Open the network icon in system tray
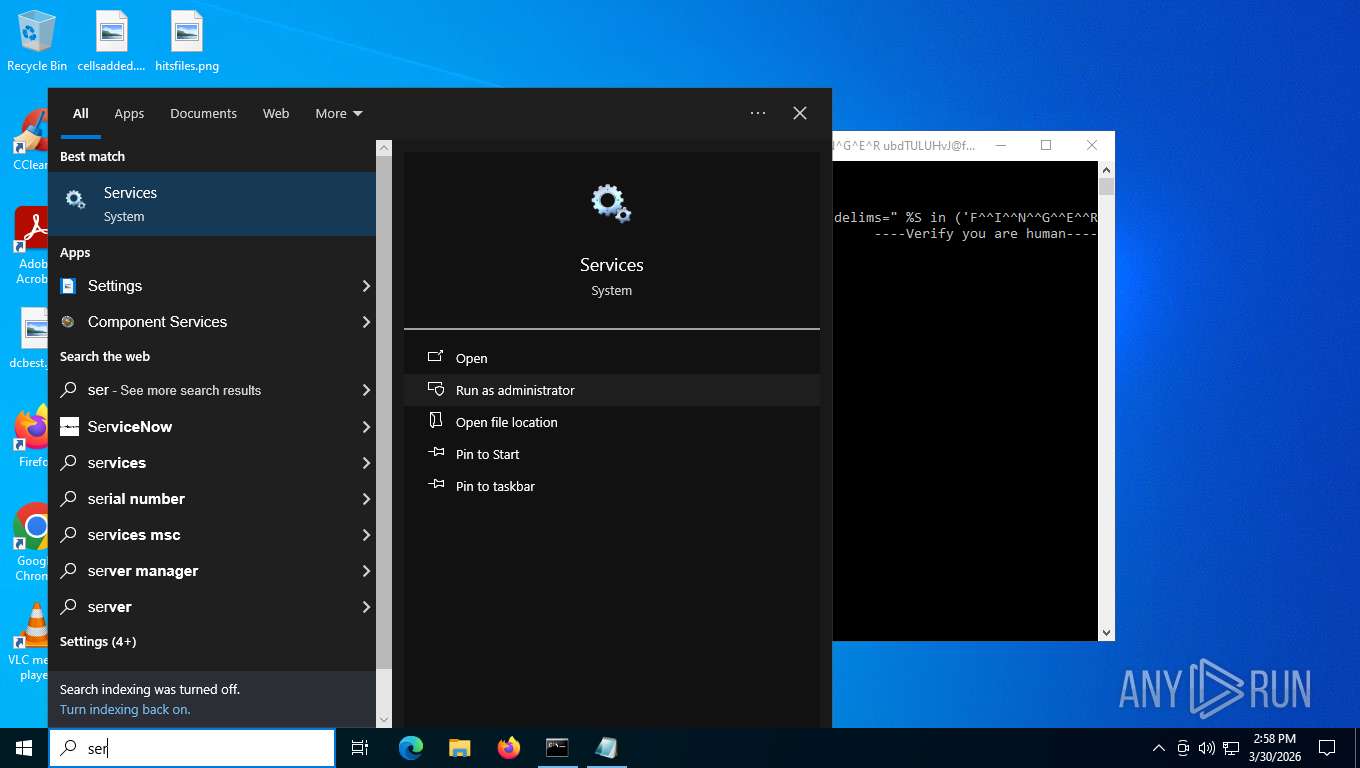 [x=1230, y=748]
